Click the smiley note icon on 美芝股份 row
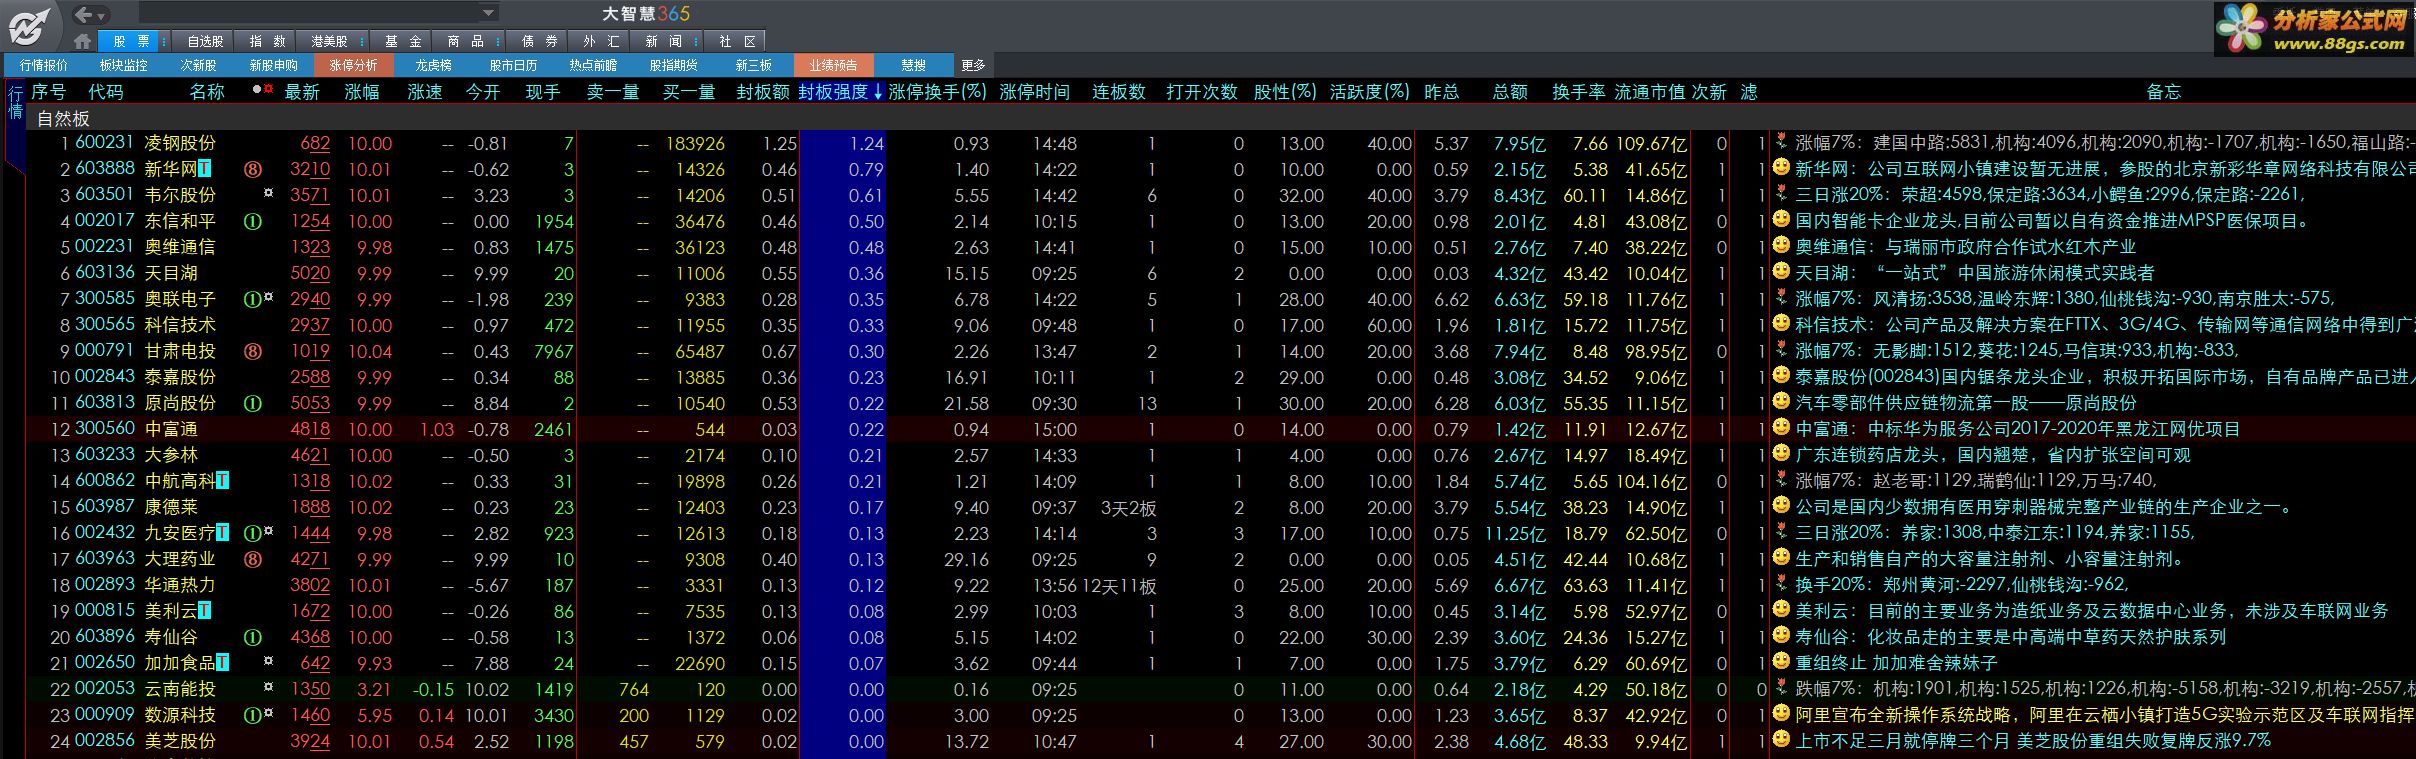 [1781, 739]
